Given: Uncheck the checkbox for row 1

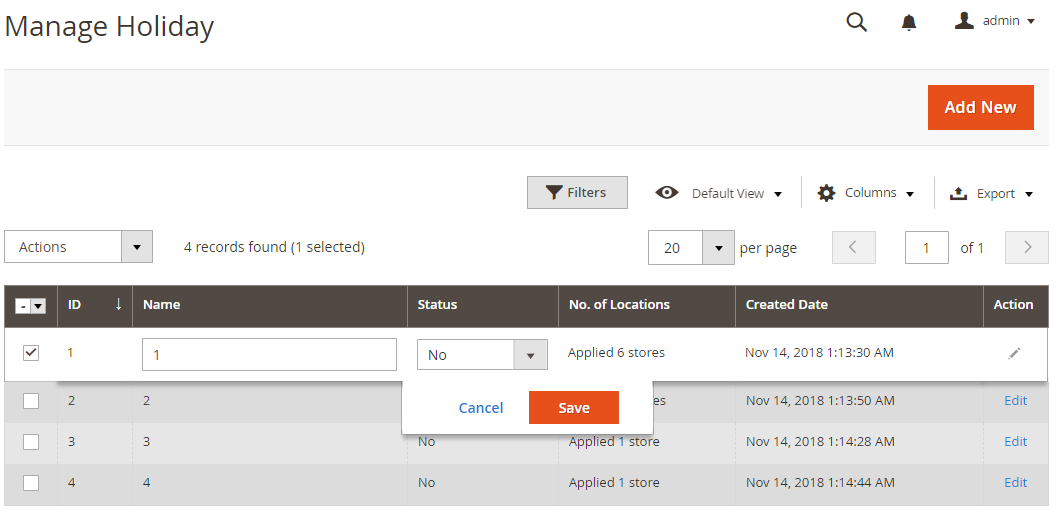Looking at the screenshot, I should point(31,353).
